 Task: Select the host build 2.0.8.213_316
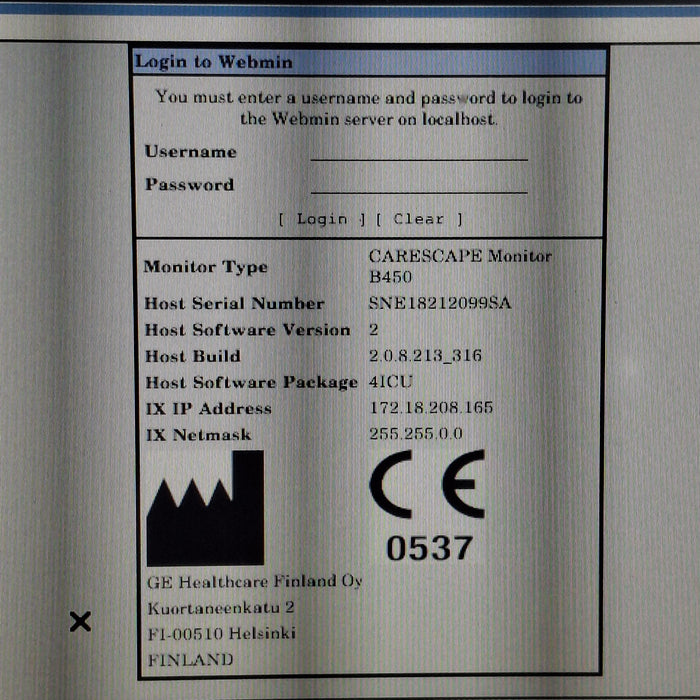(x=425, y=356)
